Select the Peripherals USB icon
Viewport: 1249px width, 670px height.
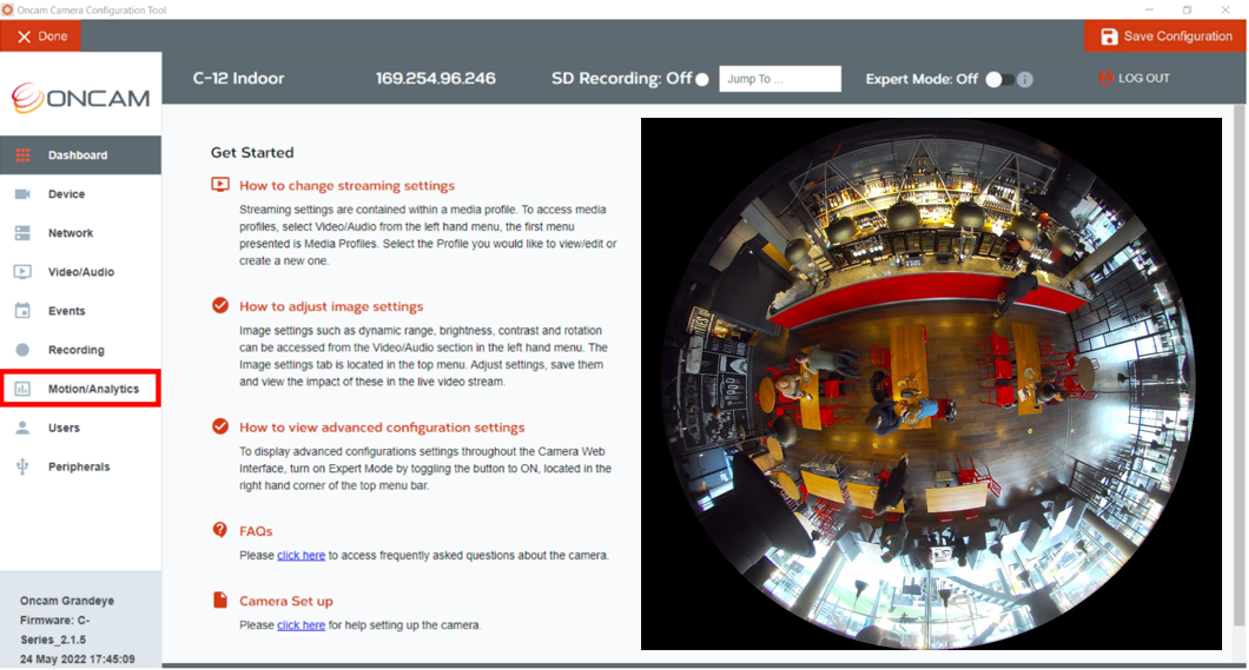tap(23, 467)
